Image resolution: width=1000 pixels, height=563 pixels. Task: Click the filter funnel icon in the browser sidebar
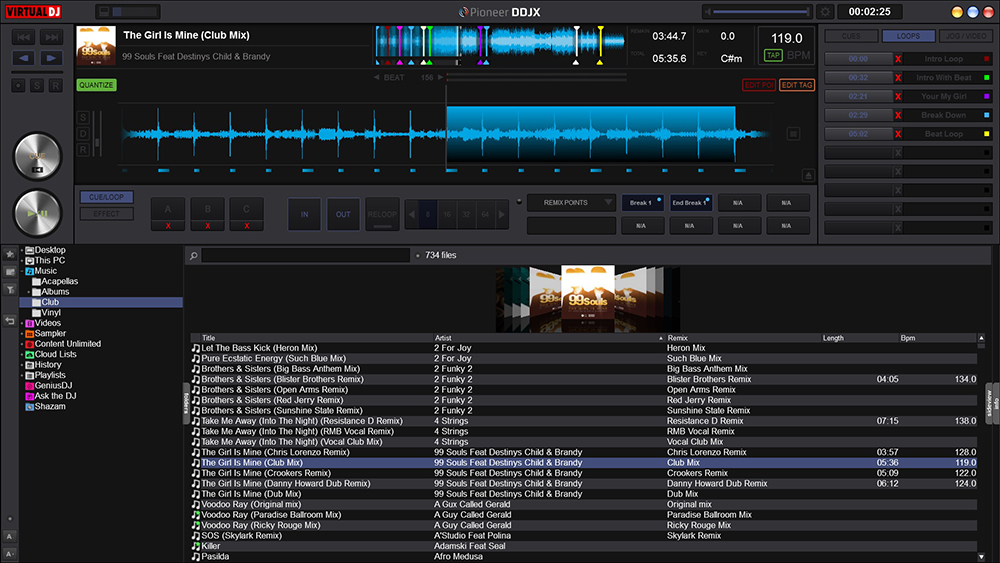(x=10, y=289)
